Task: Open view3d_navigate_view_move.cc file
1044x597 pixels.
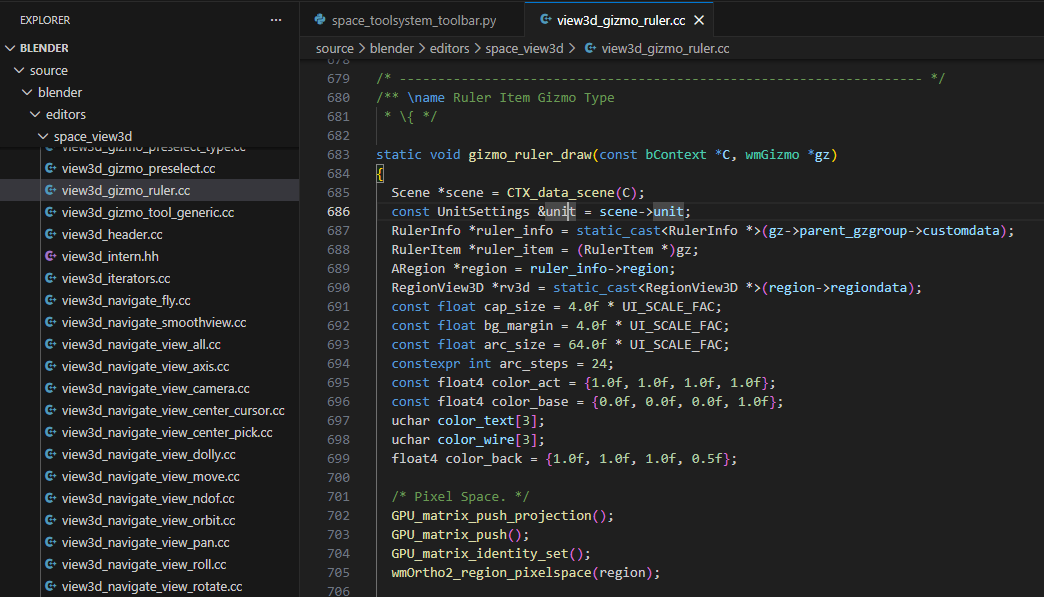Action: (149, 476)
